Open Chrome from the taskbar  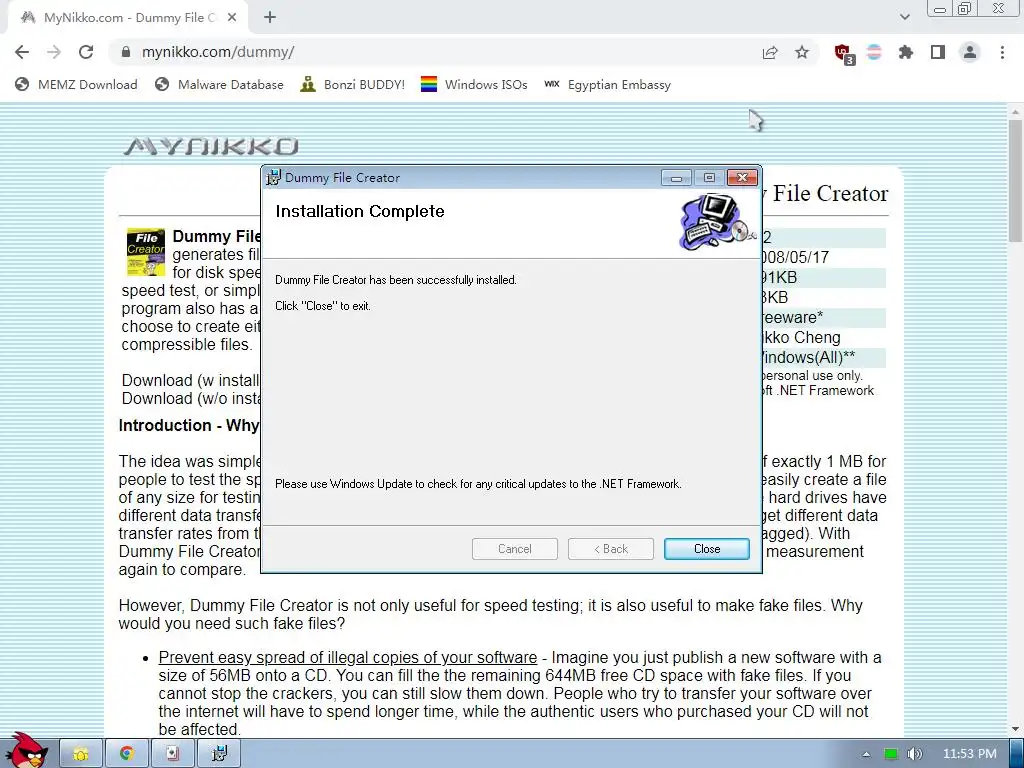pos(127,754)
